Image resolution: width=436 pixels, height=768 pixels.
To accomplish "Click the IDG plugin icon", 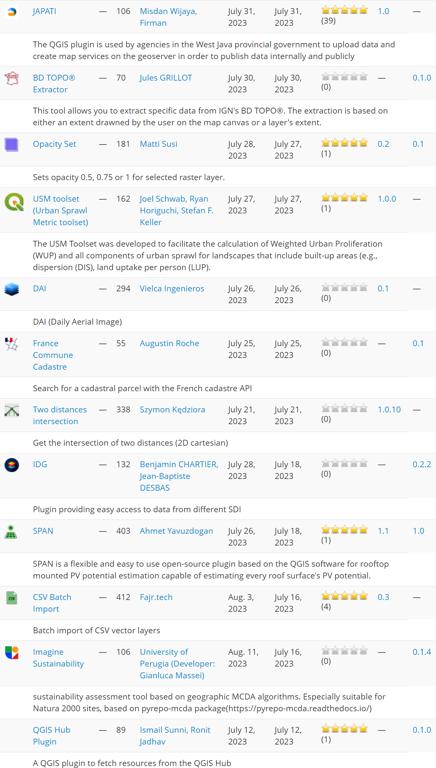I will click(x=11, y=464).
